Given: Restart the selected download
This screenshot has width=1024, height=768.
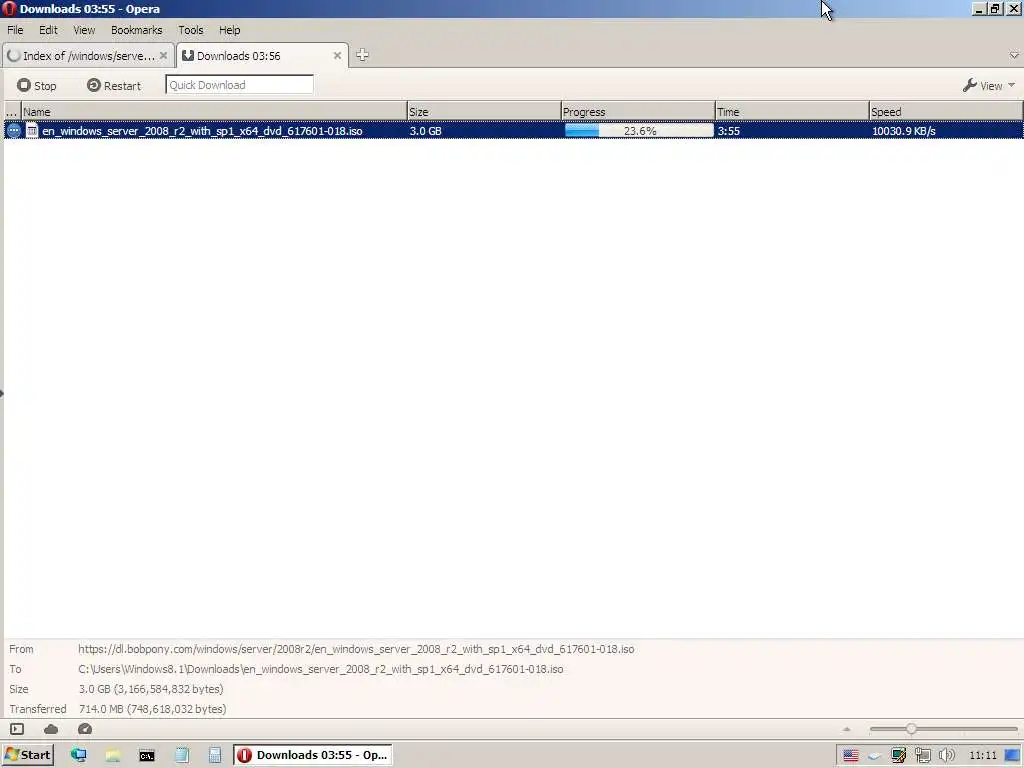Looking at the screenshot, I should (114, 86).
